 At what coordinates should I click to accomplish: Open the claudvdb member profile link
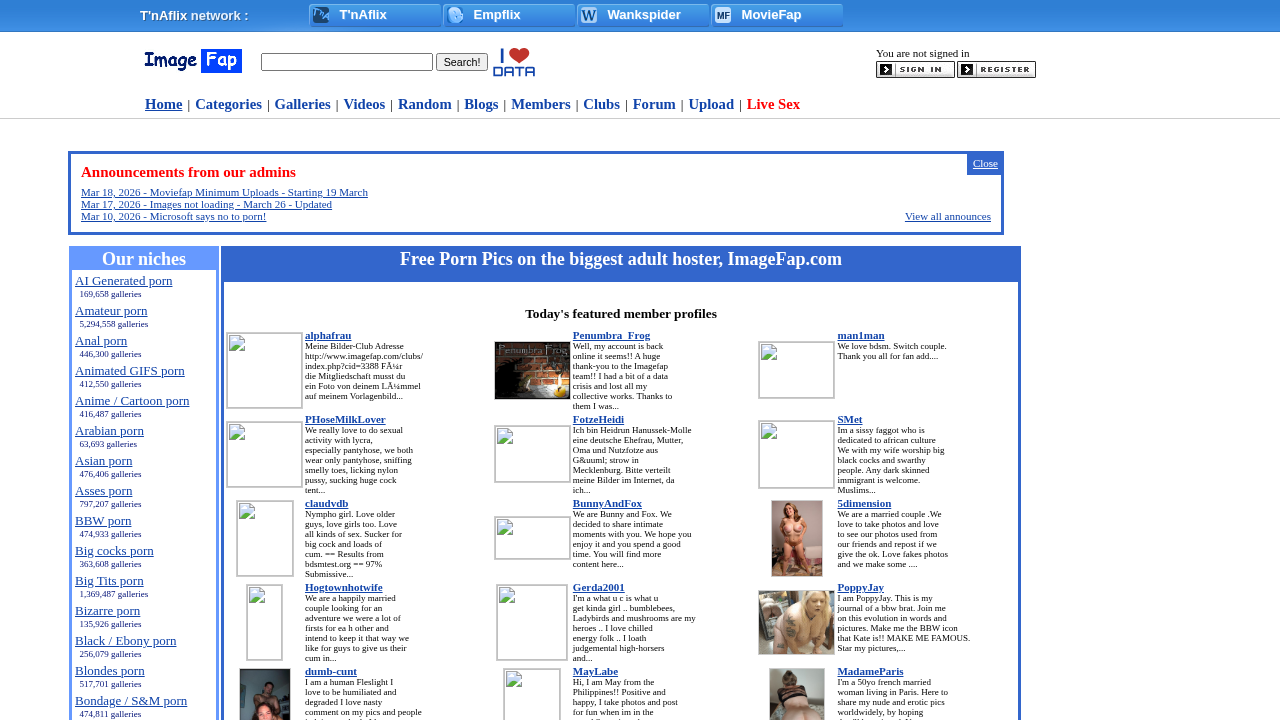[327, 503]
